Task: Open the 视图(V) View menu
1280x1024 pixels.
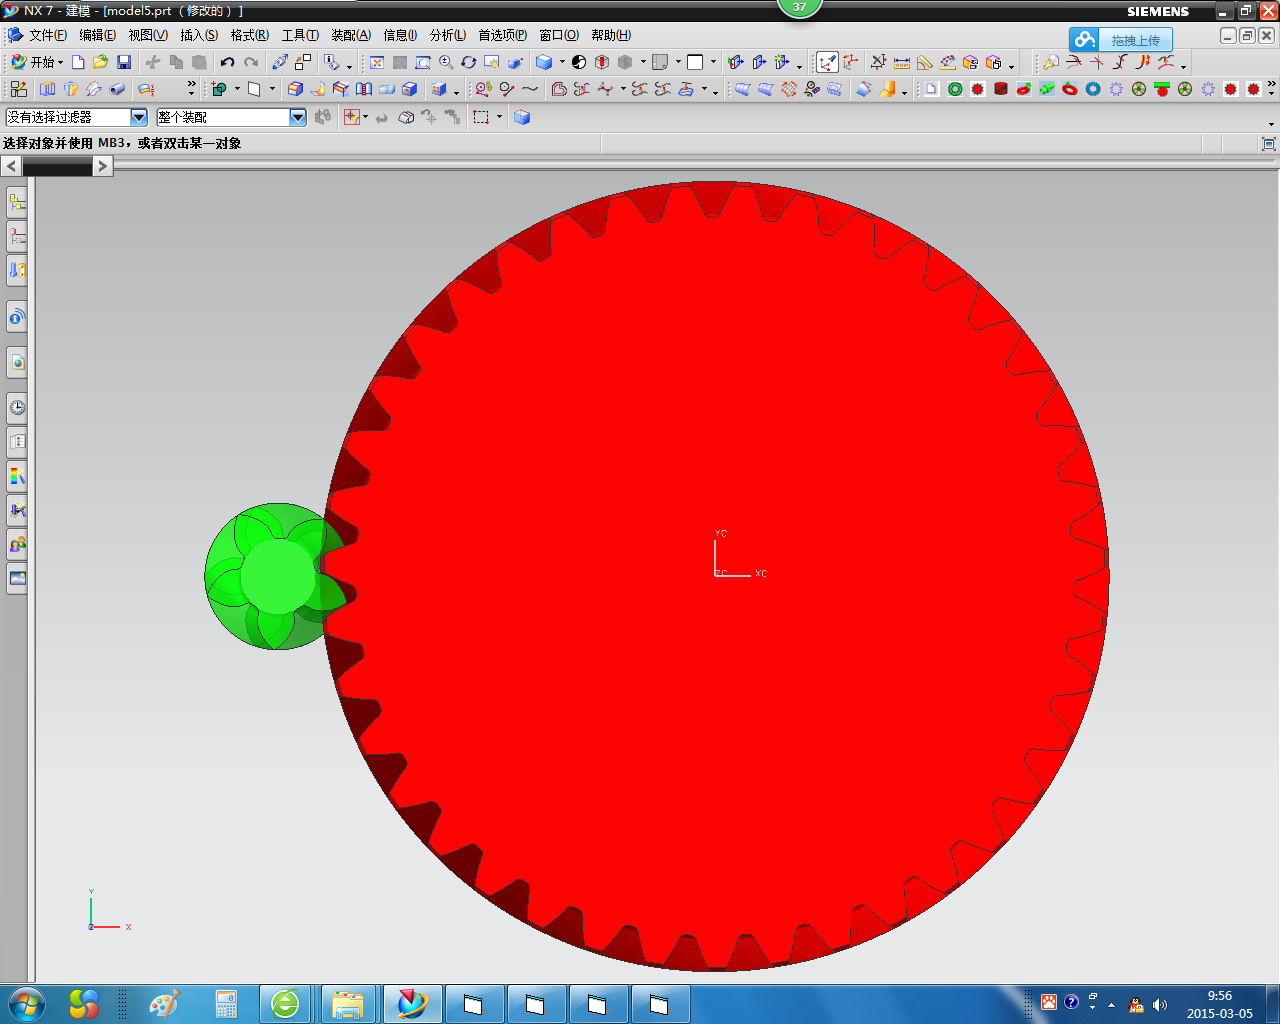Action: click(x=147, y=35)
